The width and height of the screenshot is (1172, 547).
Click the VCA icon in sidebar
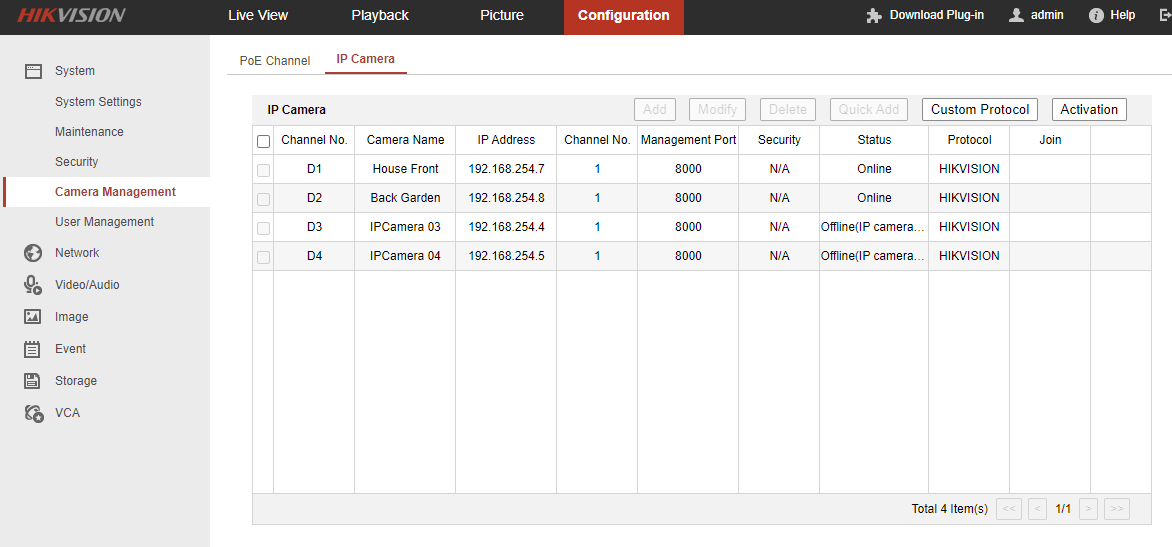click(x=33, y=413)
